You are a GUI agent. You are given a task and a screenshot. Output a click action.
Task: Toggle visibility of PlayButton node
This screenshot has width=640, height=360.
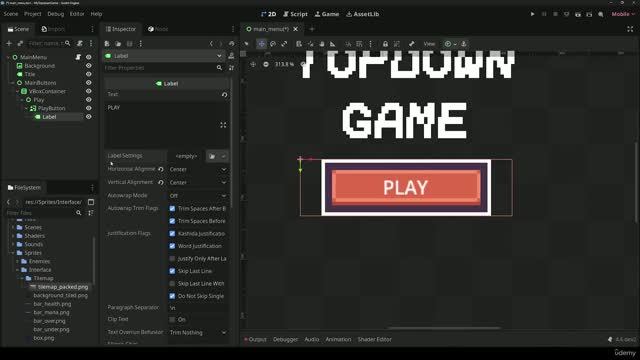click(x=89, y=108)
